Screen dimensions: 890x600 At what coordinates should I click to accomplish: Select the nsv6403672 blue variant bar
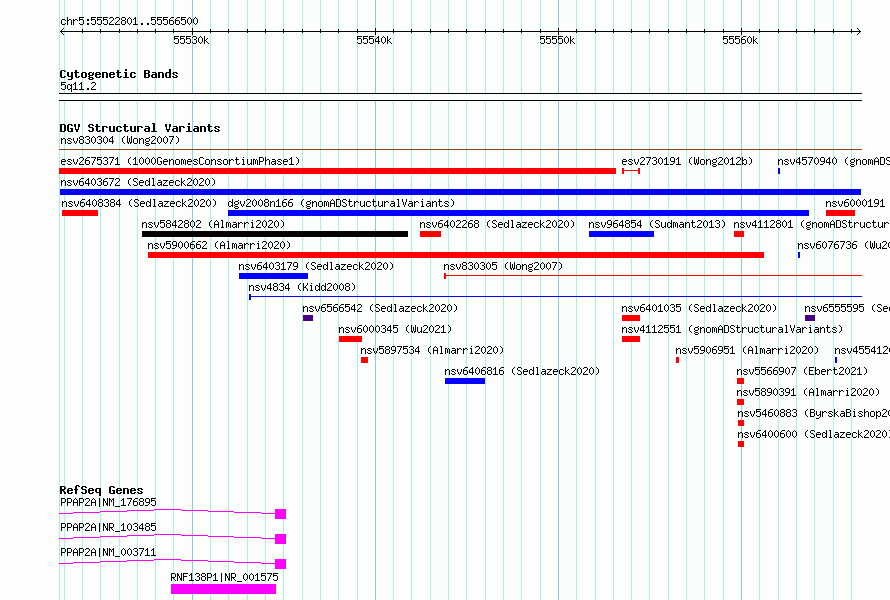[460, 192]
